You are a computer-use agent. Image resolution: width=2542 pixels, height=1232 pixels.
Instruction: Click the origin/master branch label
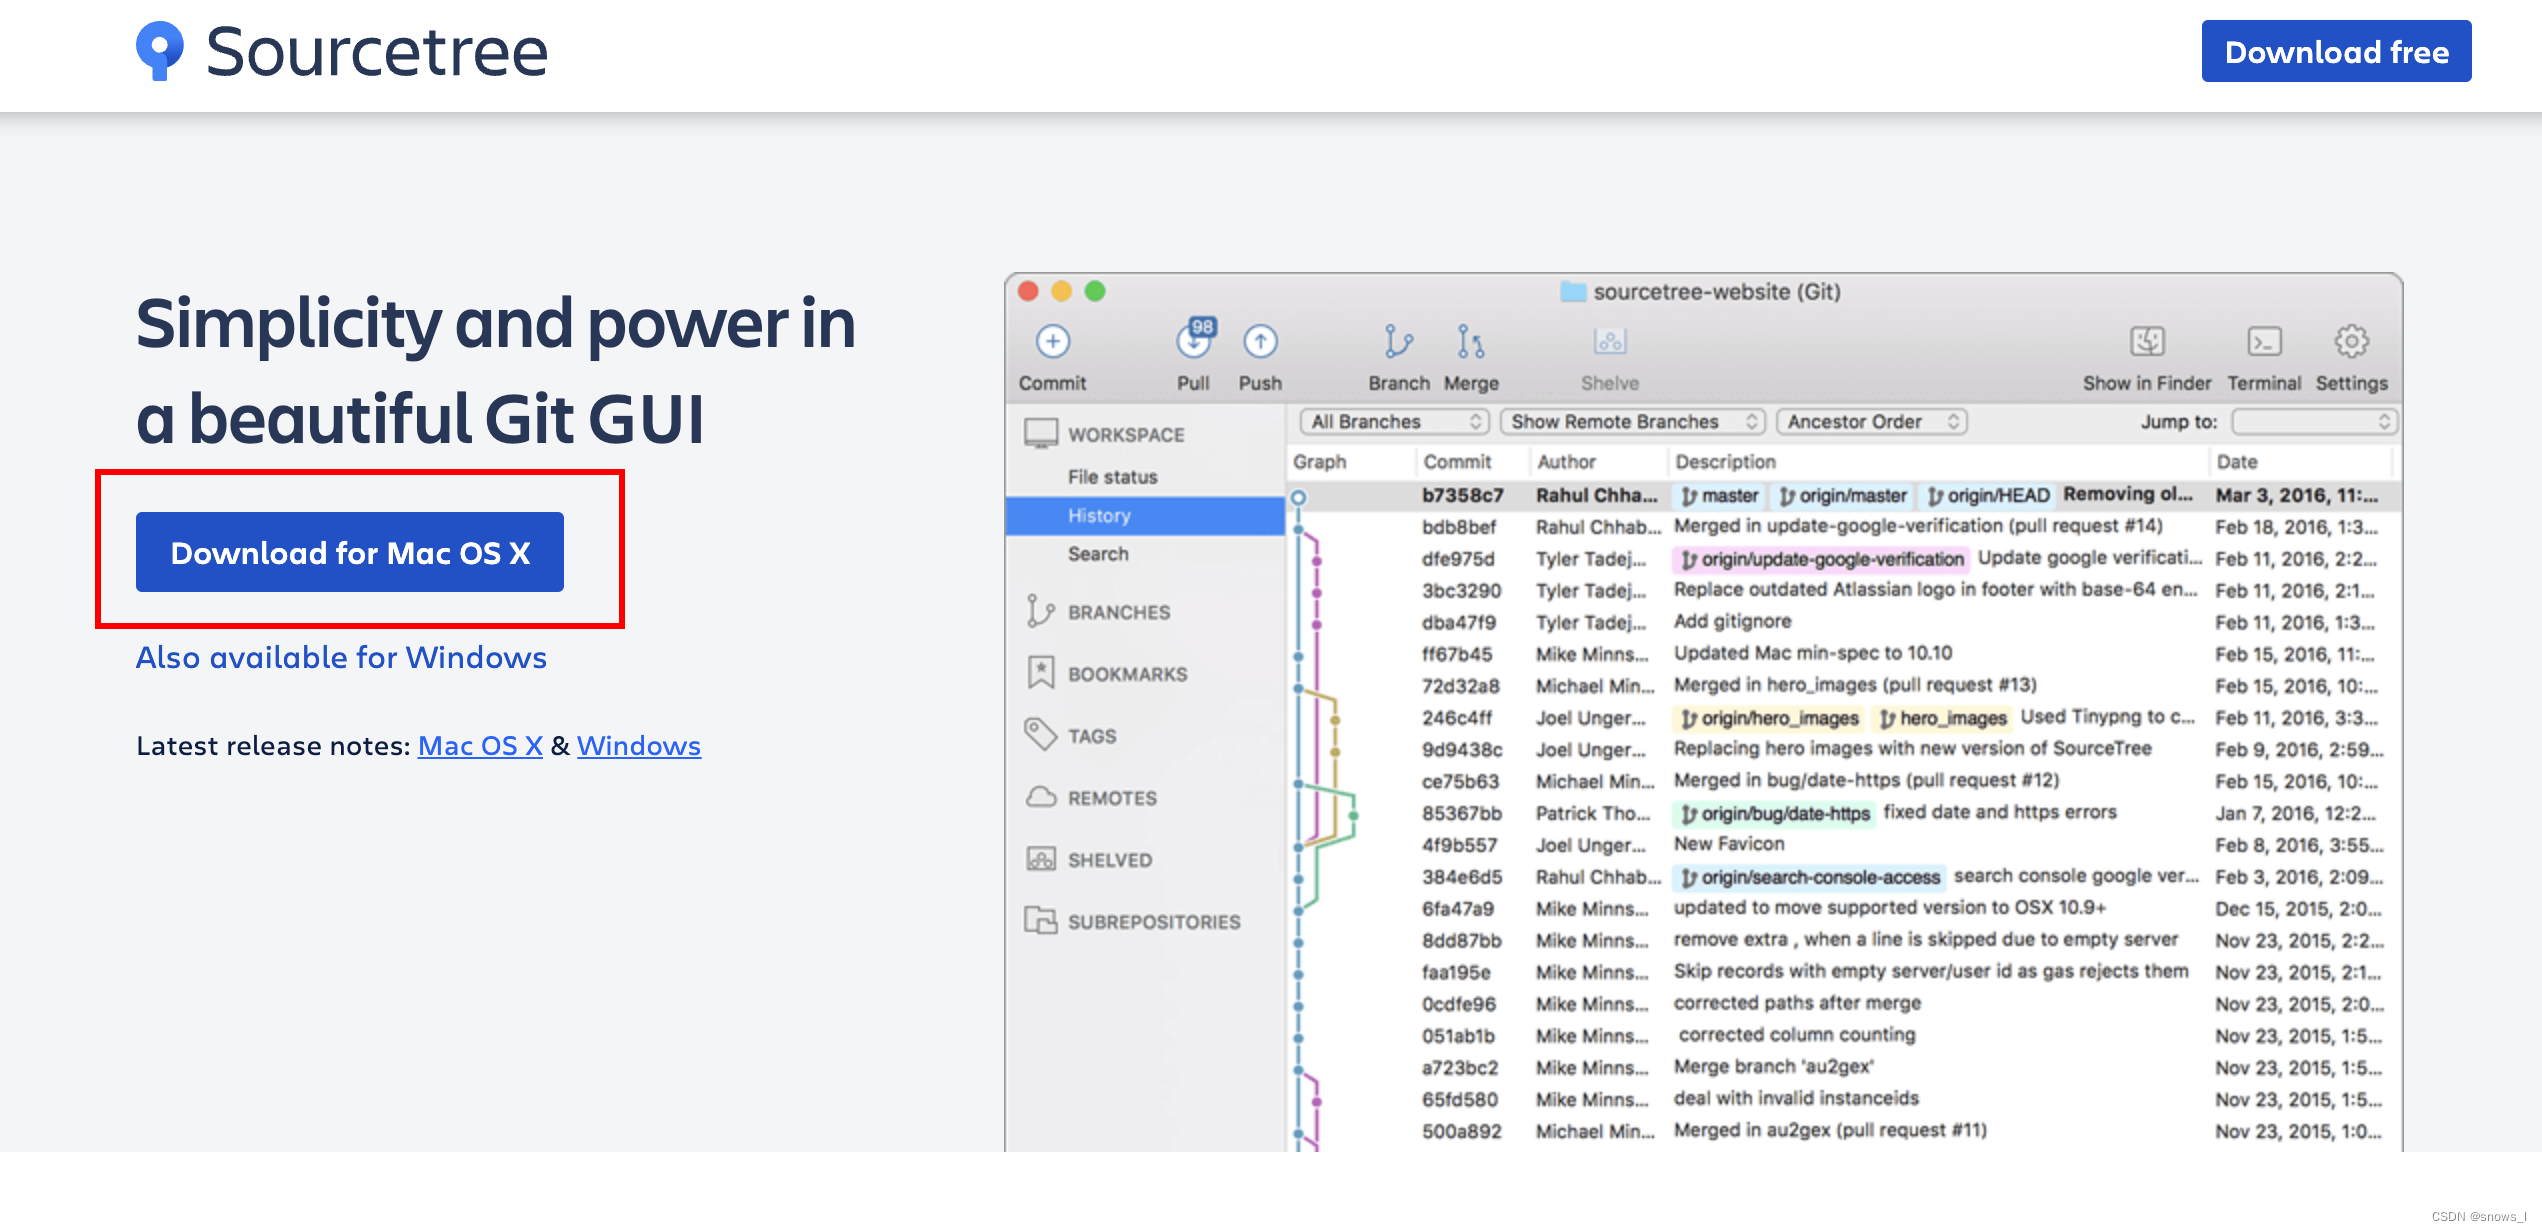pyautogui.click(x=1842, y=496)
